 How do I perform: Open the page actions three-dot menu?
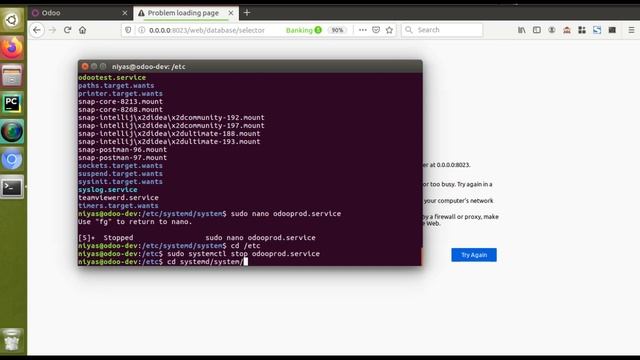click(362, 30)
